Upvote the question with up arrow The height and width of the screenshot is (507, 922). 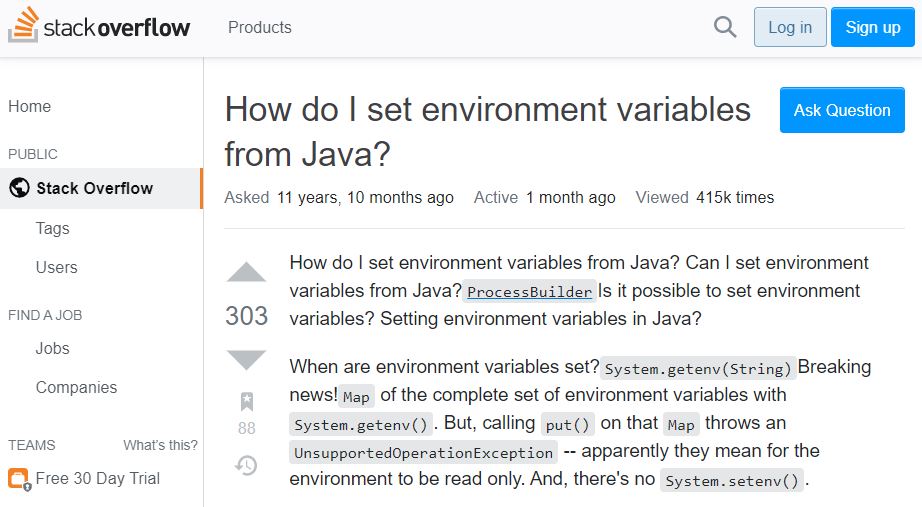coord(246,272)
